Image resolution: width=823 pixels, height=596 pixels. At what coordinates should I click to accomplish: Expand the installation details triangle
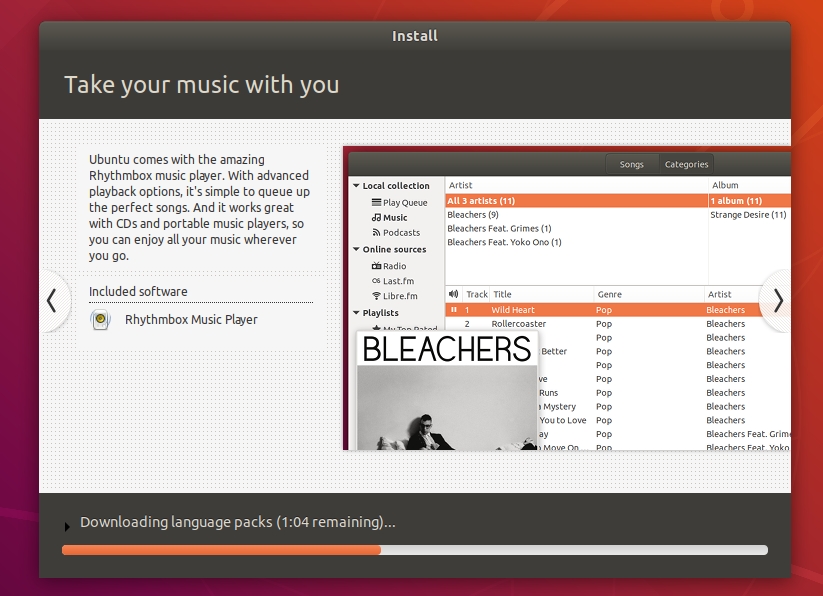pos(68,525)
